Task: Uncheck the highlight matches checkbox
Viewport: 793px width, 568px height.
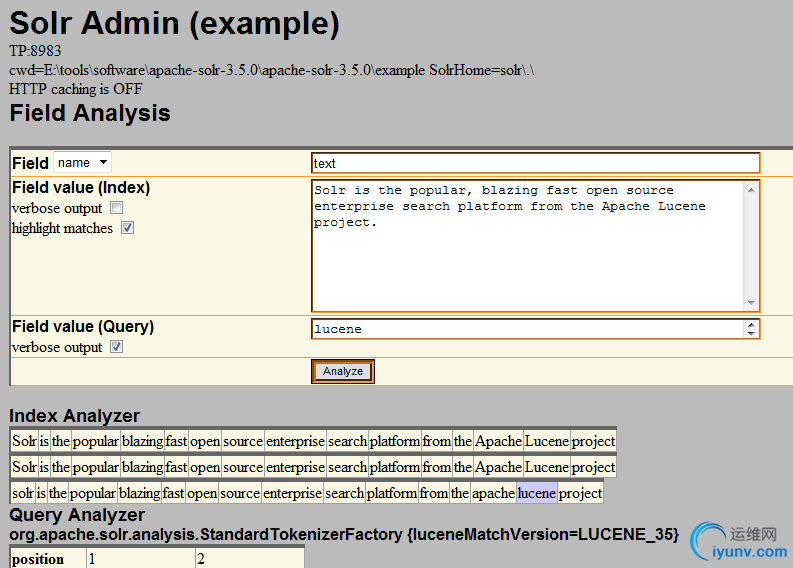Action: pyautogui.click(x=127, y=228)
